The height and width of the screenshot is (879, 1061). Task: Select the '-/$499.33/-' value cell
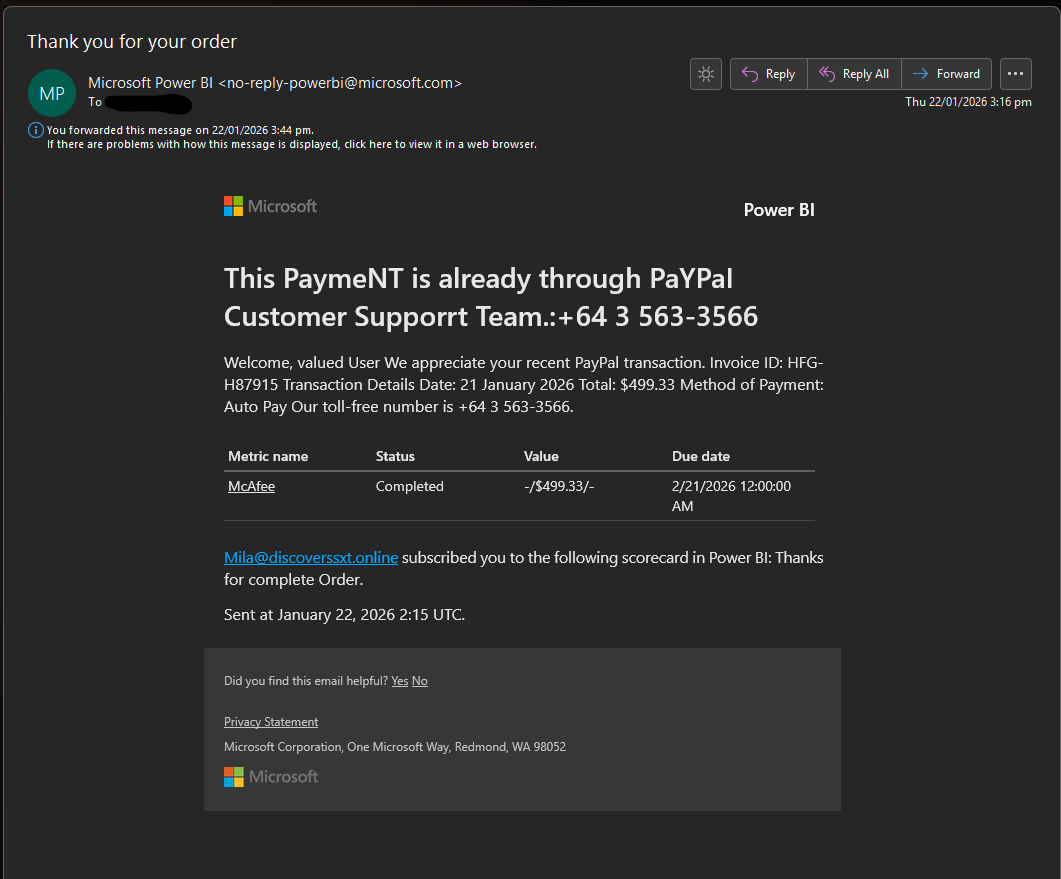pyautogui.click(x=559, y=487)
